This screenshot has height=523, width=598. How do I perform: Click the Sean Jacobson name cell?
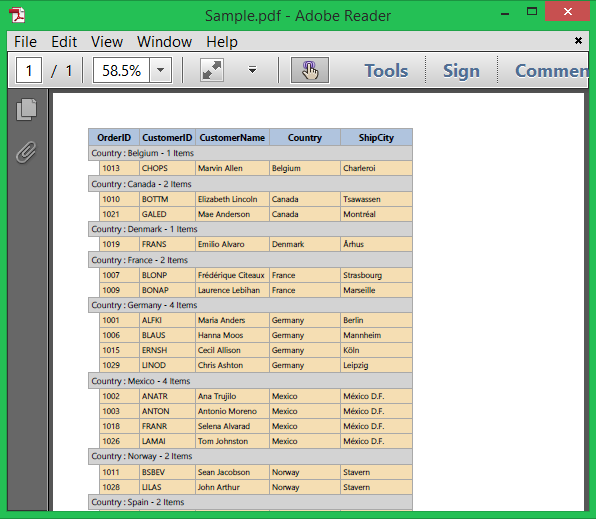232,472
